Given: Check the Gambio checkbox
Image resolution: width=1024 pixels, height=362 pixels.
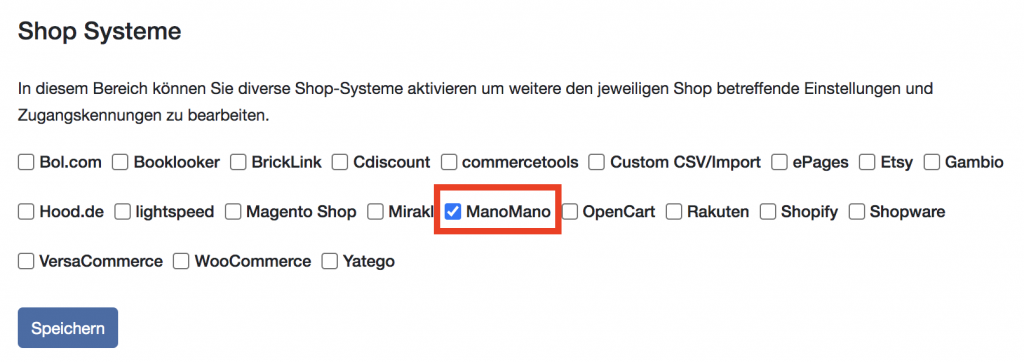Looking at the screenshot, I should (931, 162).
